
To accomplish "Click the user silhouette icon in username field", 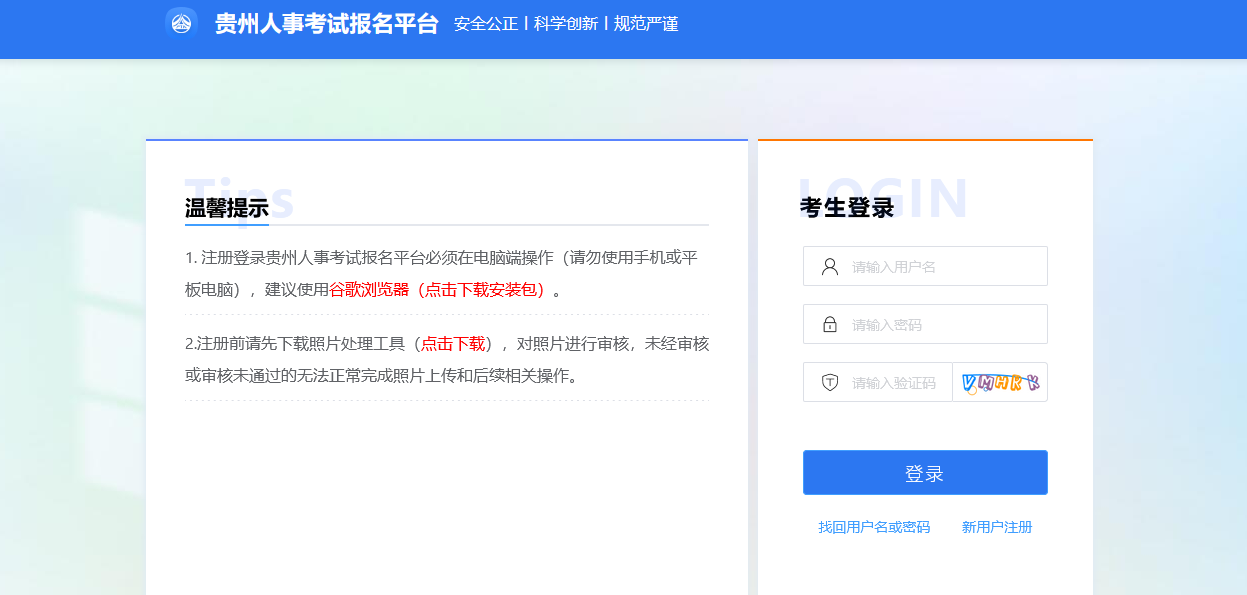I will coord(829,267).
